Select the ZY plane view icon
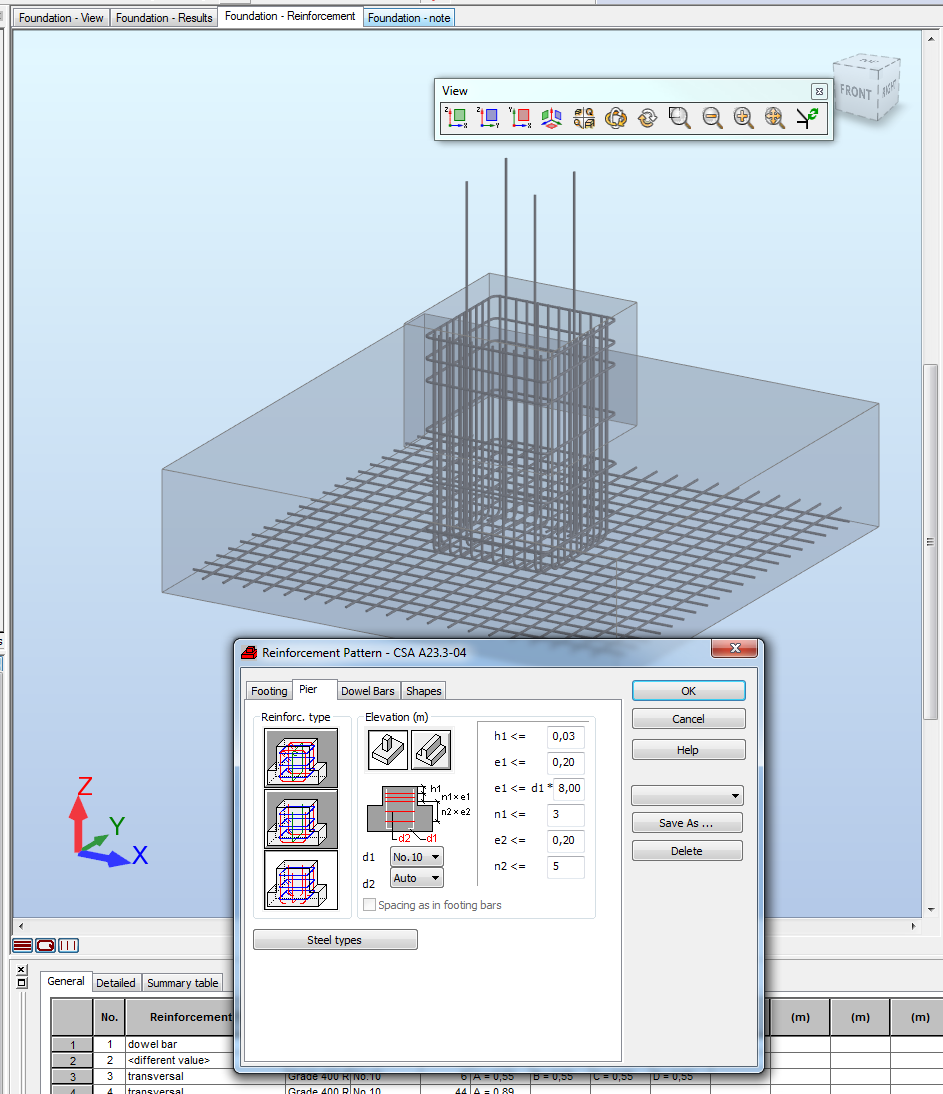Screen dimensions: 943x1094 [x=488, y=118]
